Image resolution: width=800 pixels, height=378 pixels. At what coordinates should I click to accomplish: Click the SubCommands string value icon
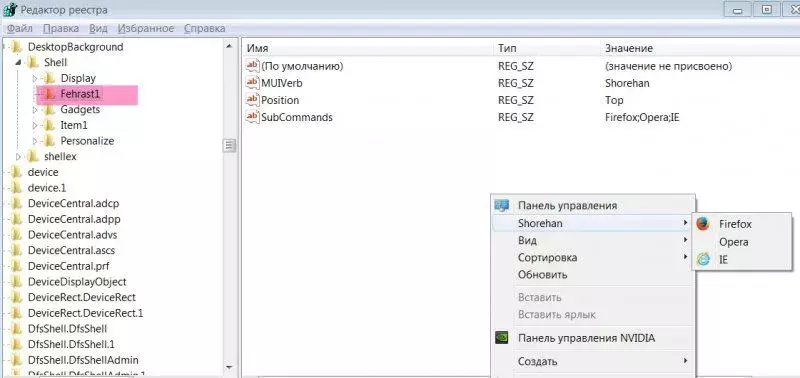[253, 117]
